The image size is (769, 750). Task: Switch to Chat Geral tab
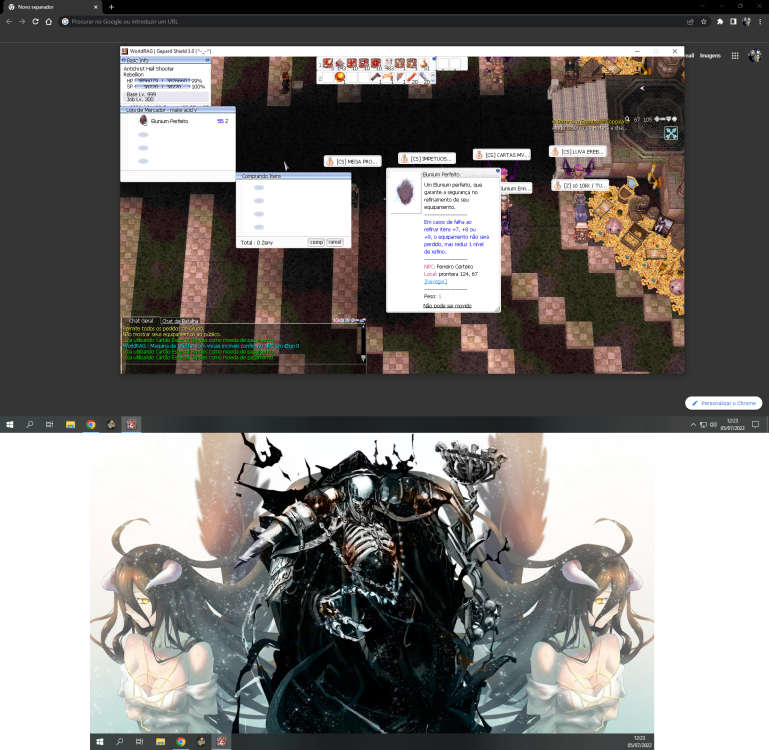point(141,320)
